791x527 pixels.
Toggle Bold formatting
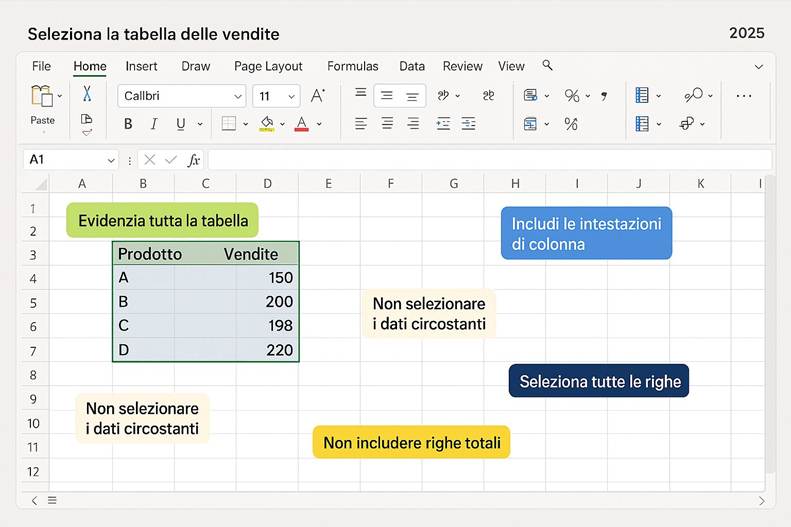(128, 124)
